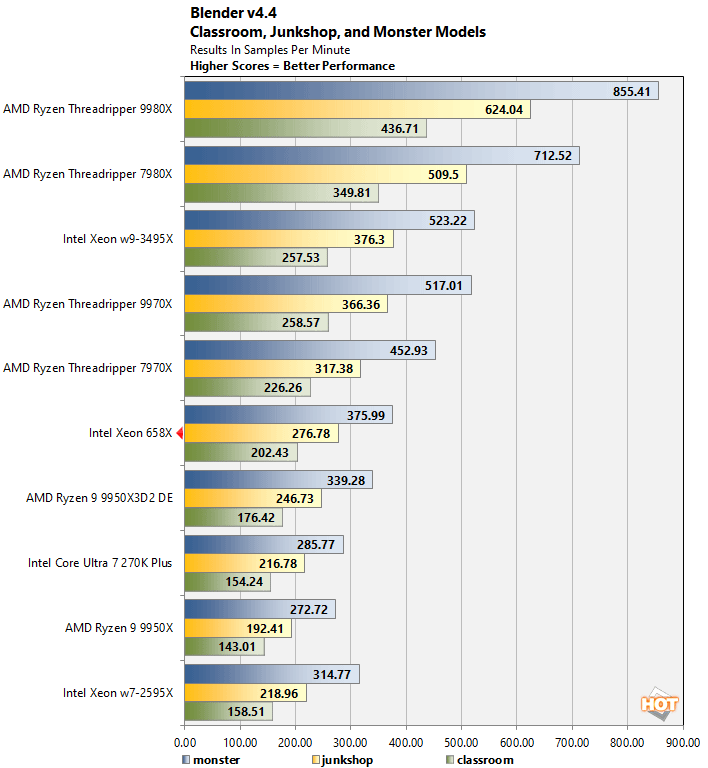The height and width of the screenshot is (768, 708).
Task: Click the 800.00 x-axis tick label
Action: click(x=627, y=743)
